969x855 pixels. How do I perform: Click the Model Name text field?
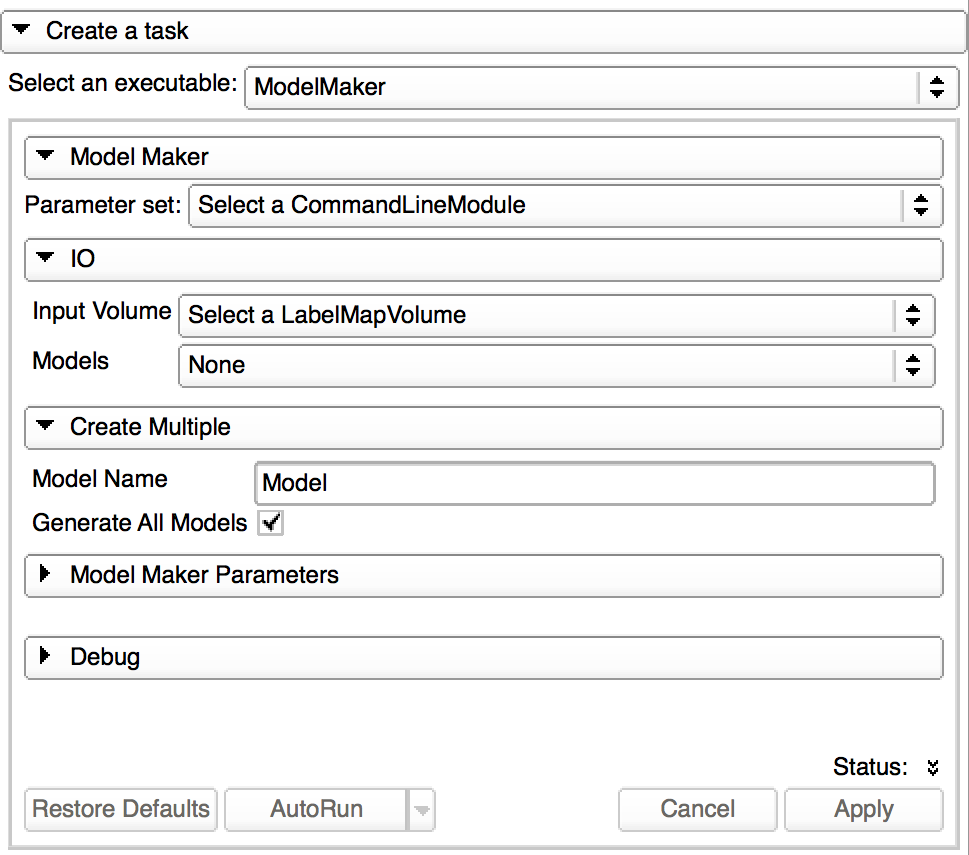click(594, 484)
